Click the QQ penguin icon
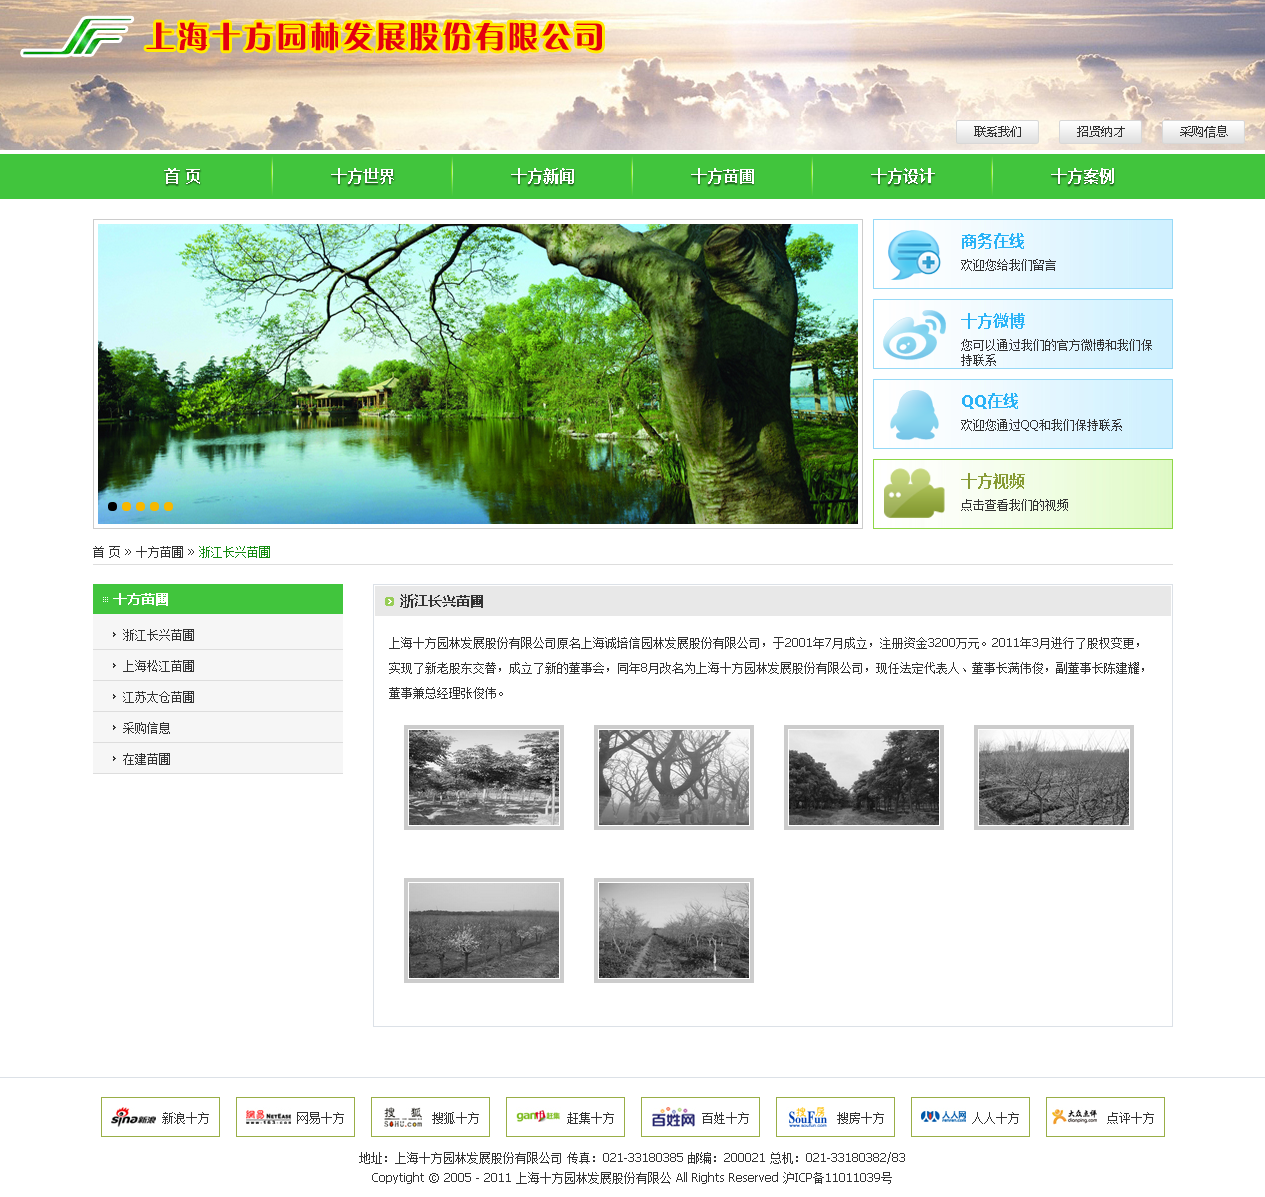This screenshot has height=1197, width=1265. (914, 415)
